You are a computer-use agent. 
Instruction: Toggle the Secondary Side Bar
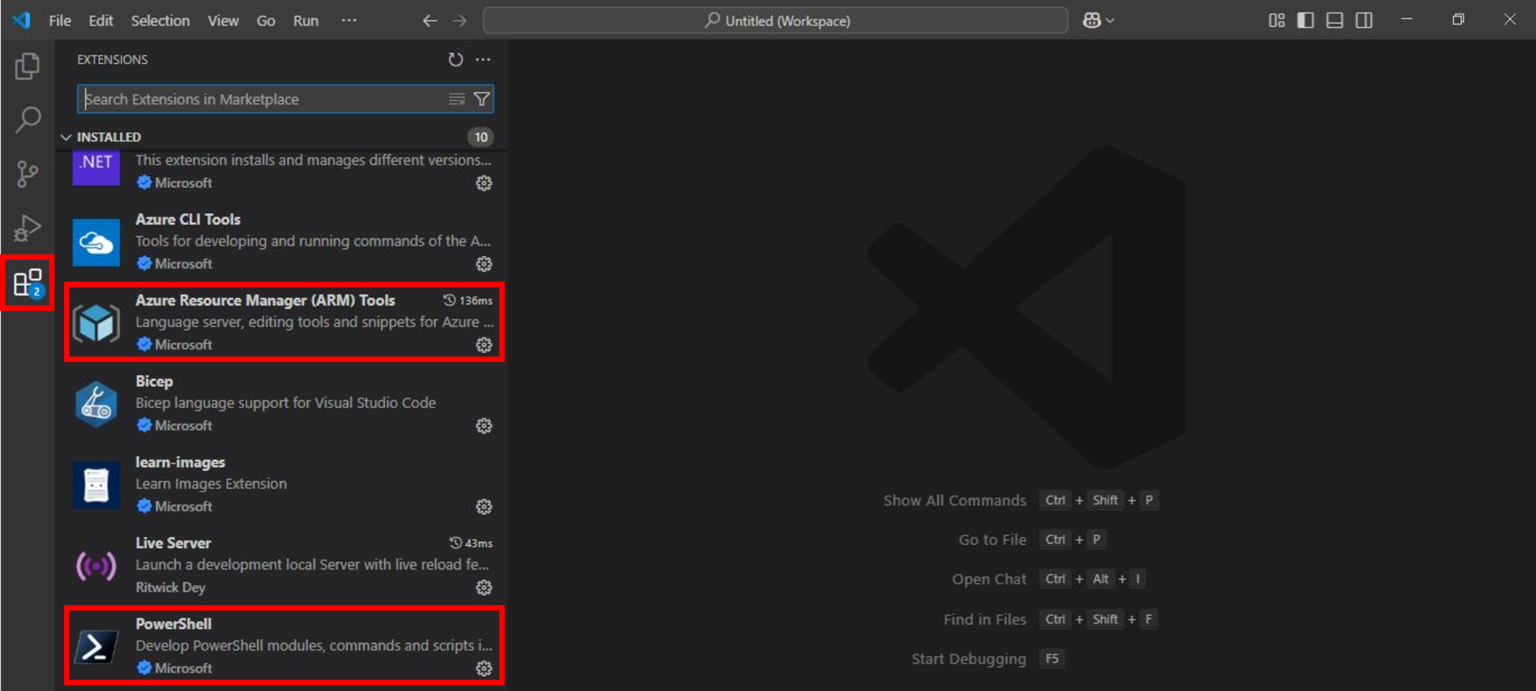pyautogui.click(x=1363, y=19)
